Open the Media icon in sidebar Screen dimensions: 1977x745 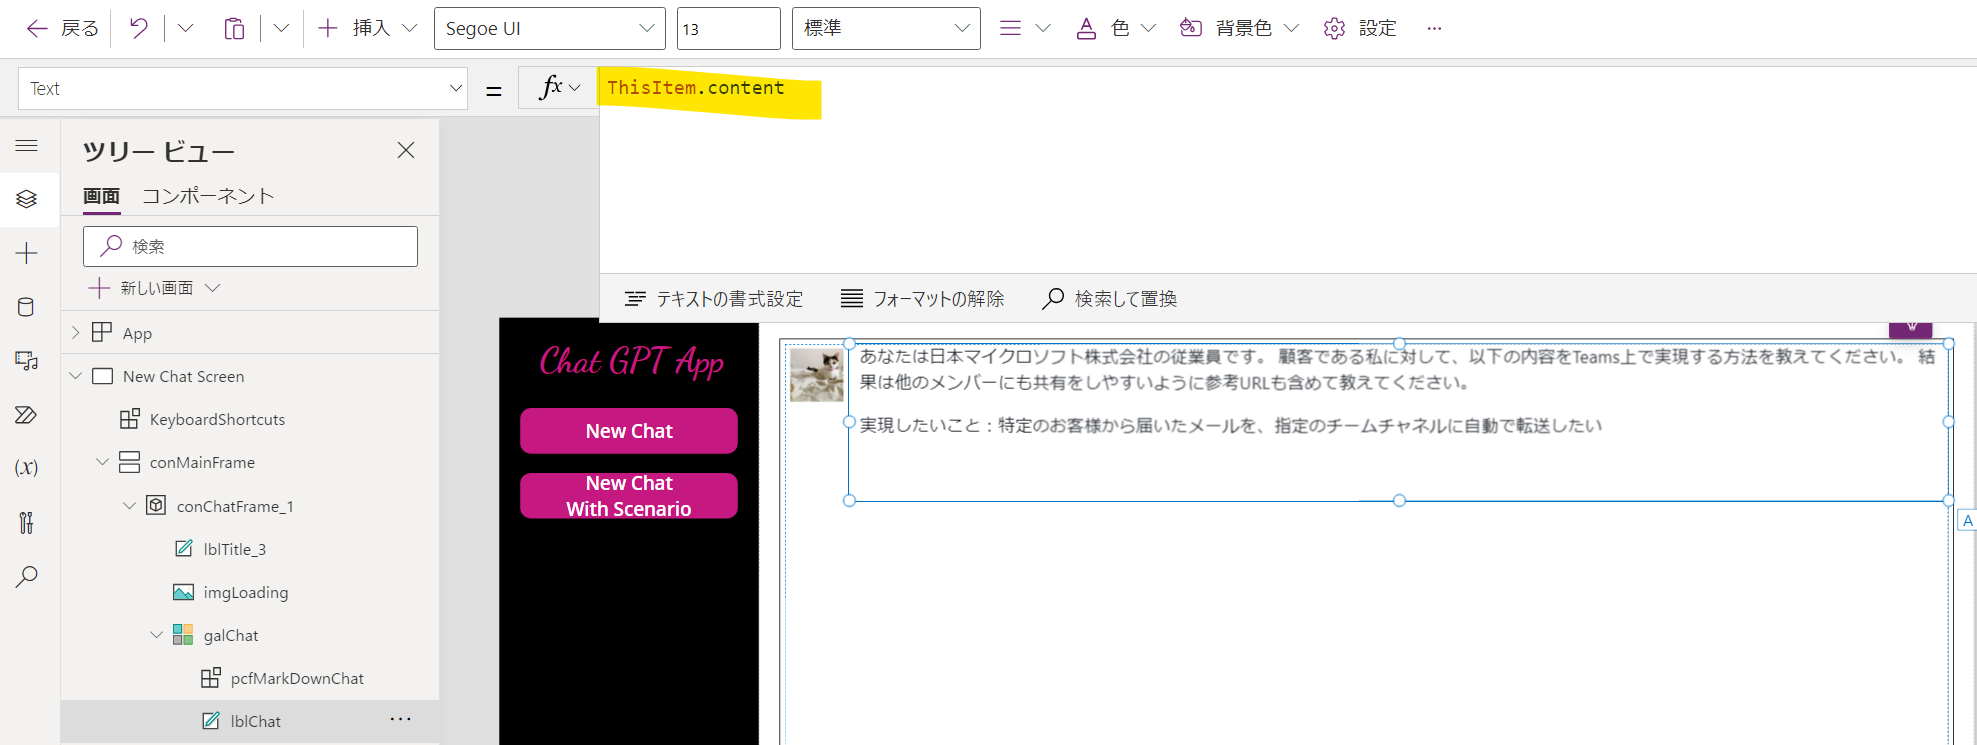pyautogui.click(x=27, y=361)
